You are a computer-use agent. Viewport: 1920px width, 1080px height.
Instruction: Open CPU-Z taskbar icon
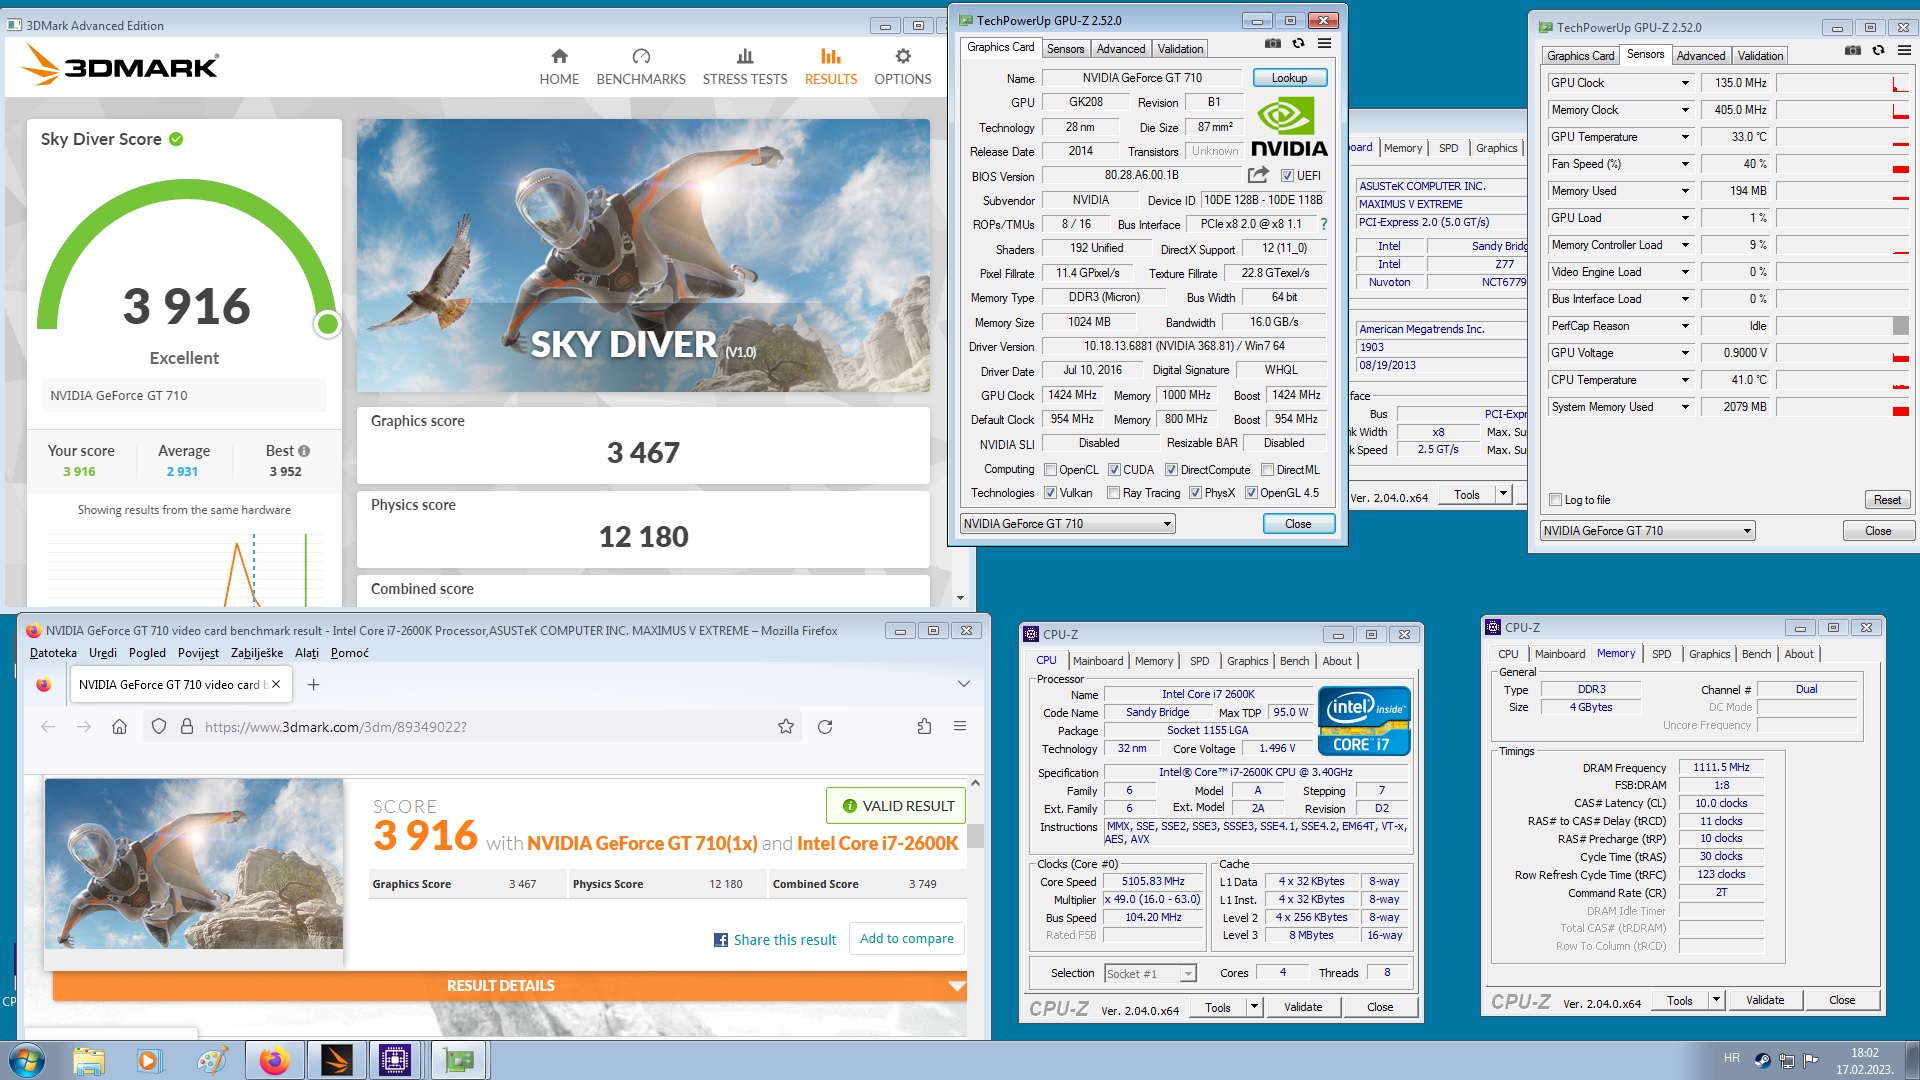coord(395,1060)
